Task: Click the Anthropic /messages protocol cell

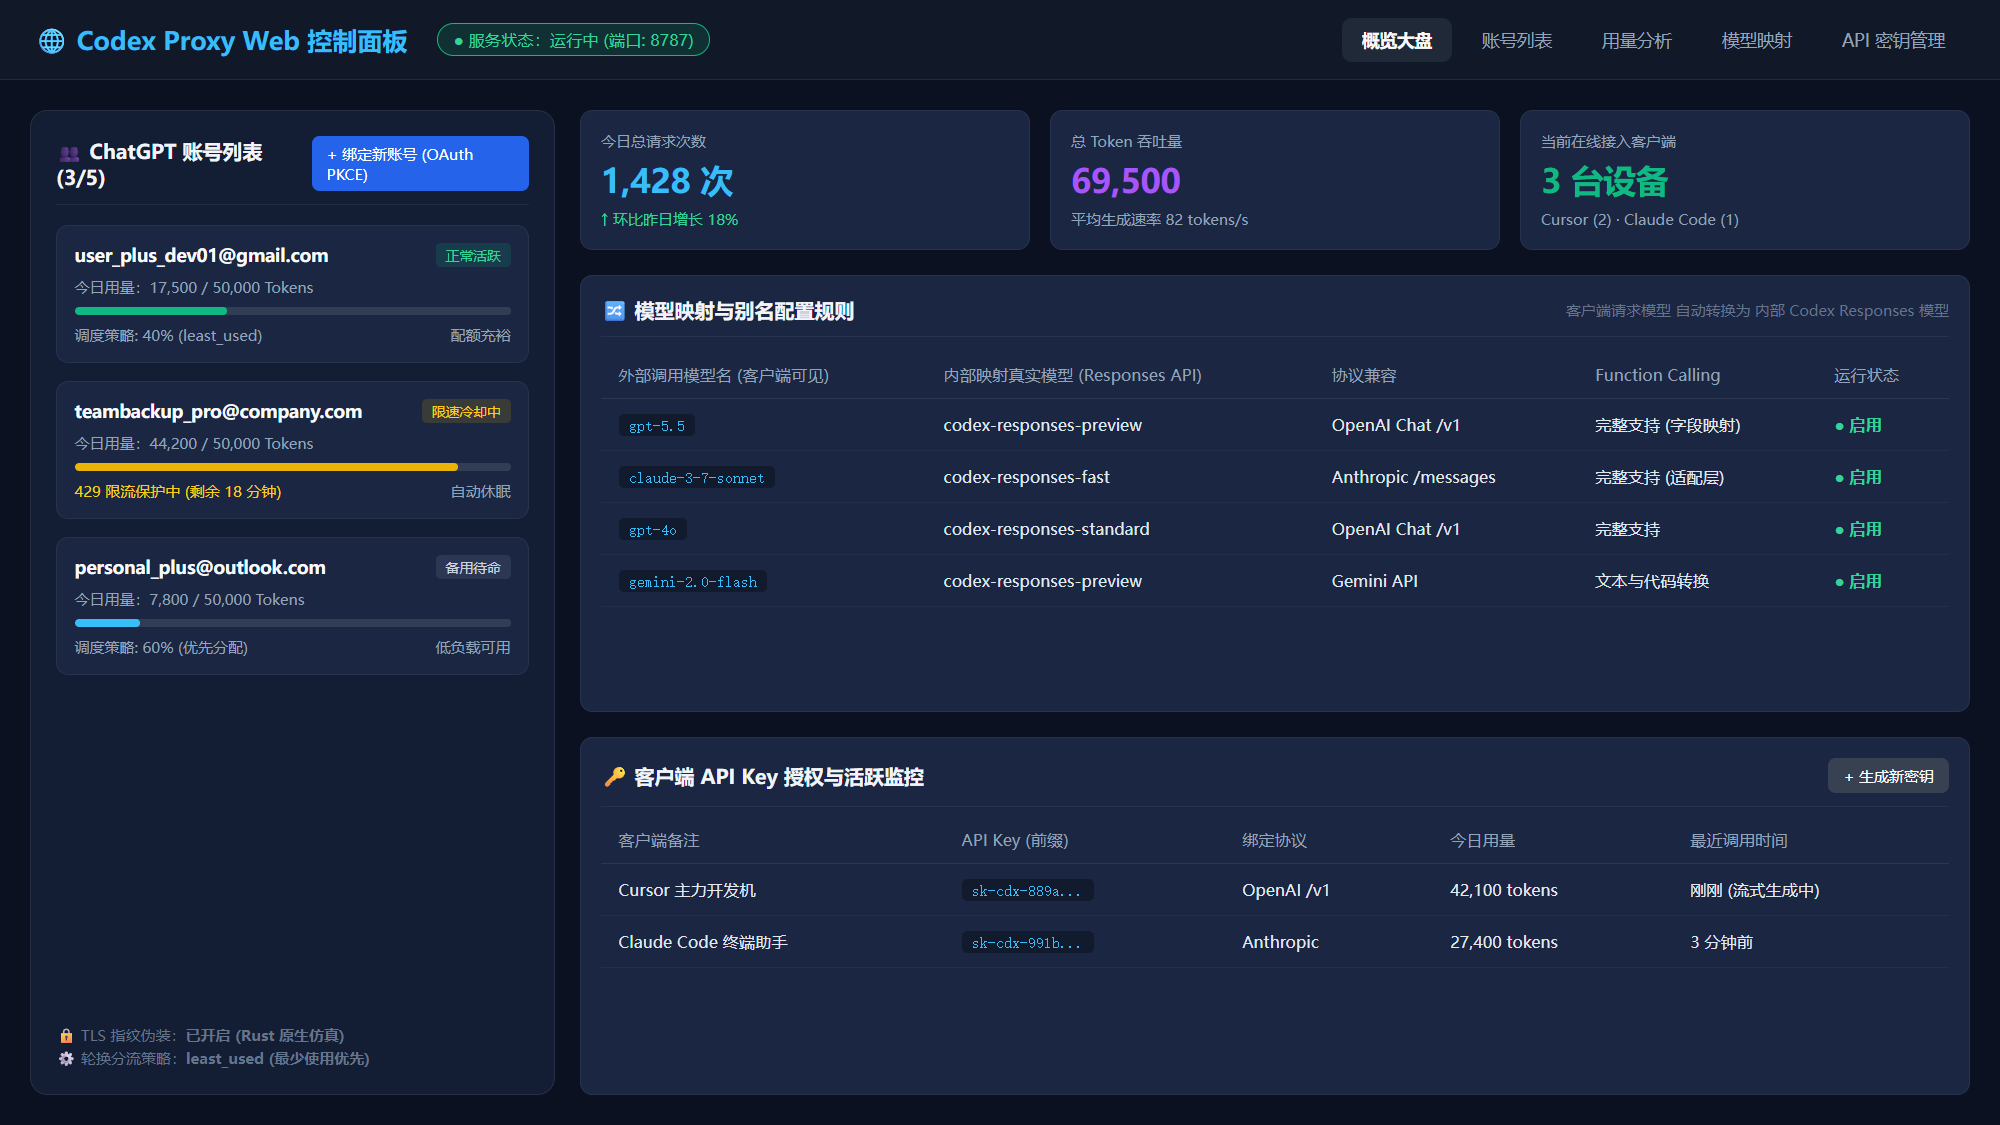Action: [x=1413, y=477]
